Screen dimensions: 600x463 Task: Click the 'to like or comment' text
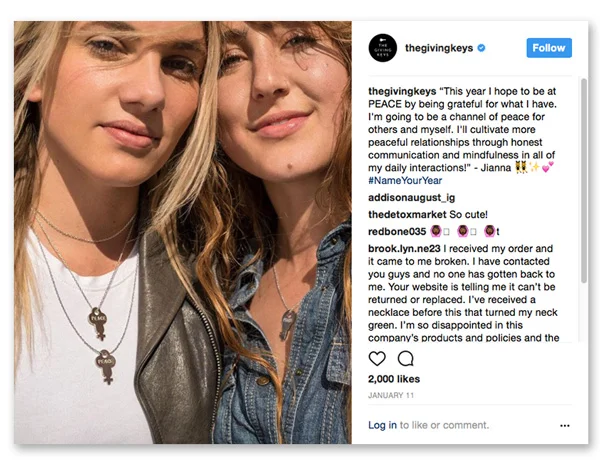pyautogui.click(x=444, y=425)
